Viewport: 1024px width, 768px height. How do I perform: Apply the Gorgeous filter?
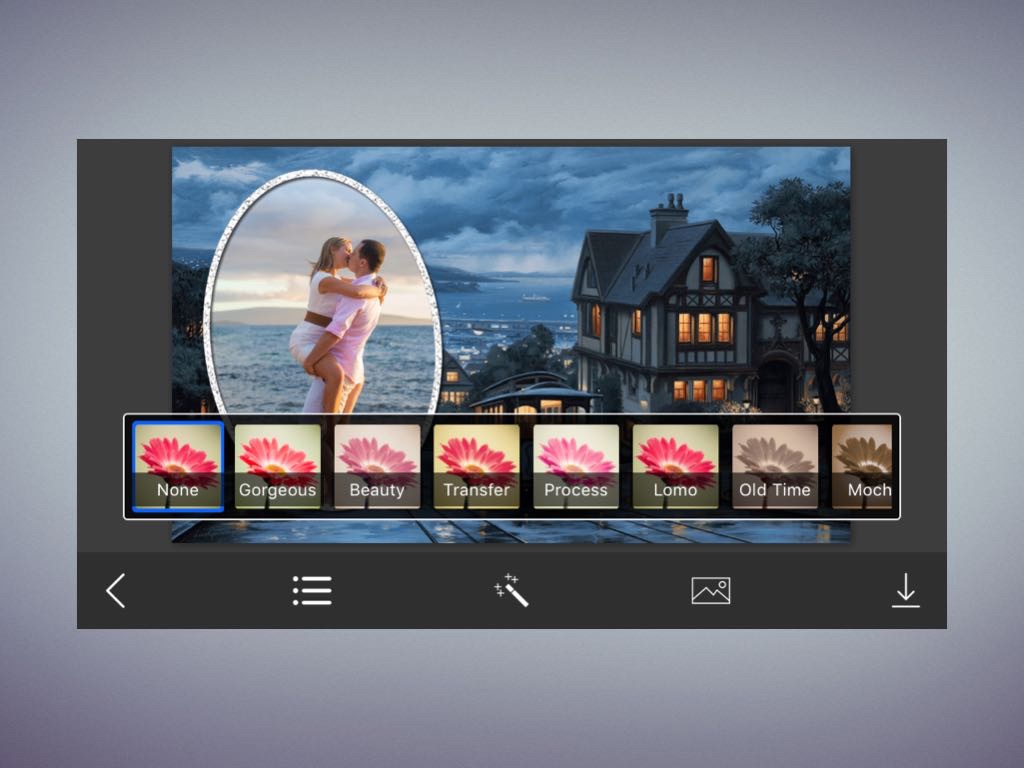[x=277, y=466]
